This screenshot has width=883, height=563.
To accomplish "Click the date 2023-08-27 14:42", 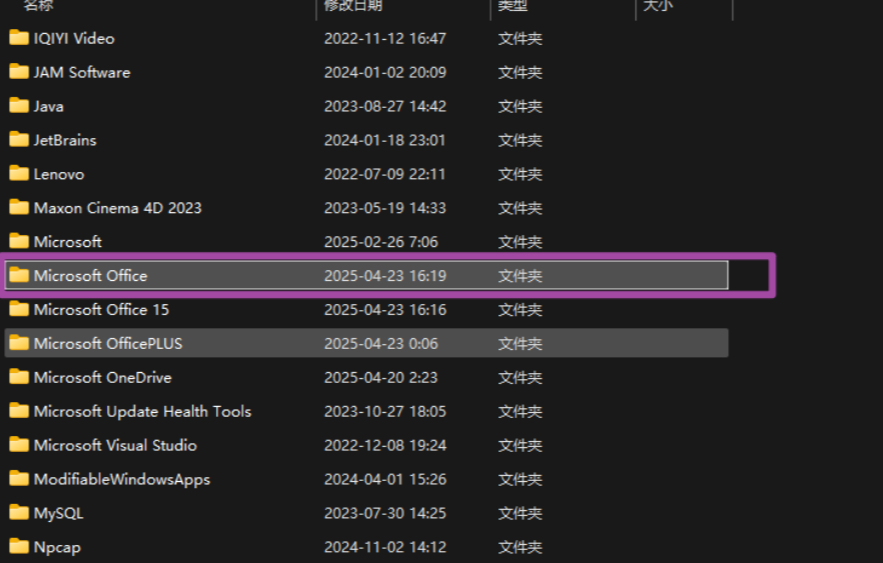I will point(385,106).
